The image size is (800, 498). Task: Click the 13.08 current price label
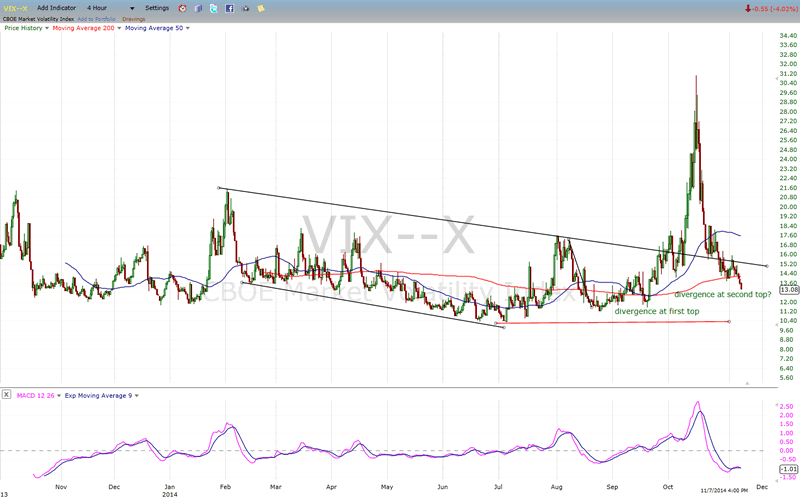point(789,289)
